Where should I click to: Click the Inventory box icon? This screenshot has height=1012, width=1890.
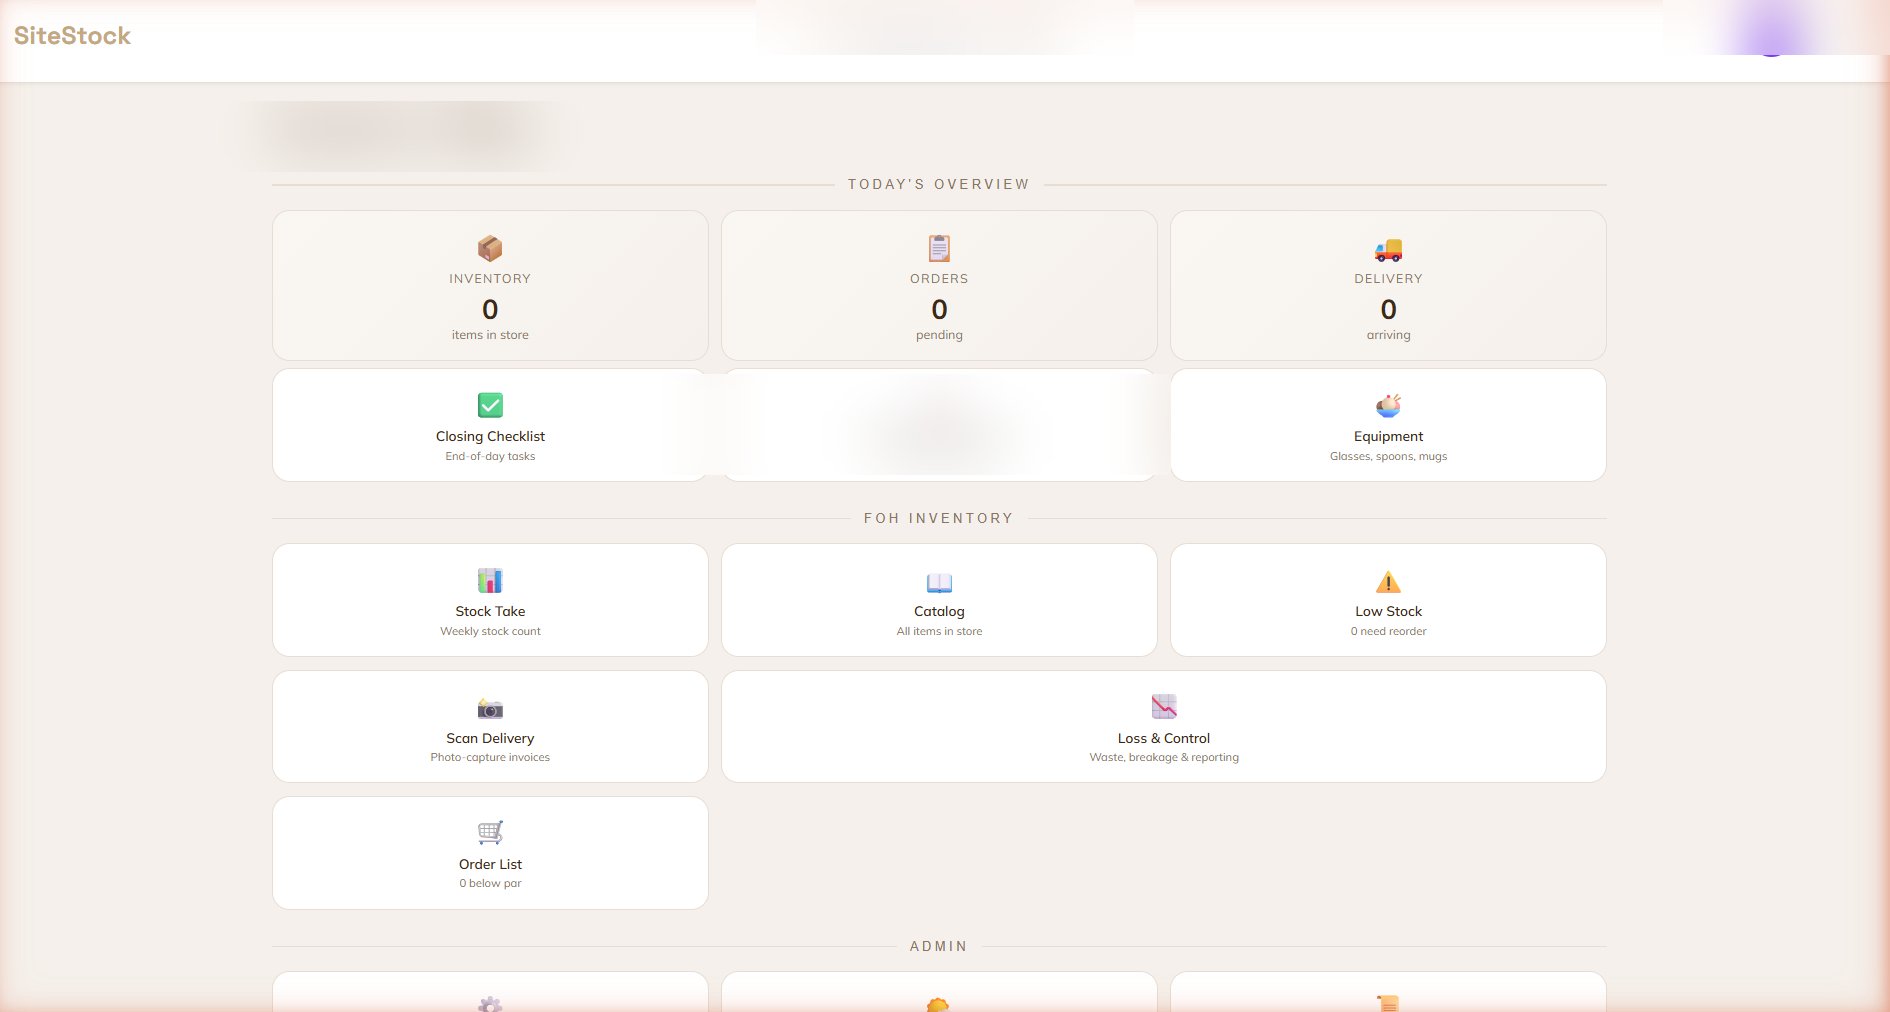click(490, 249)
